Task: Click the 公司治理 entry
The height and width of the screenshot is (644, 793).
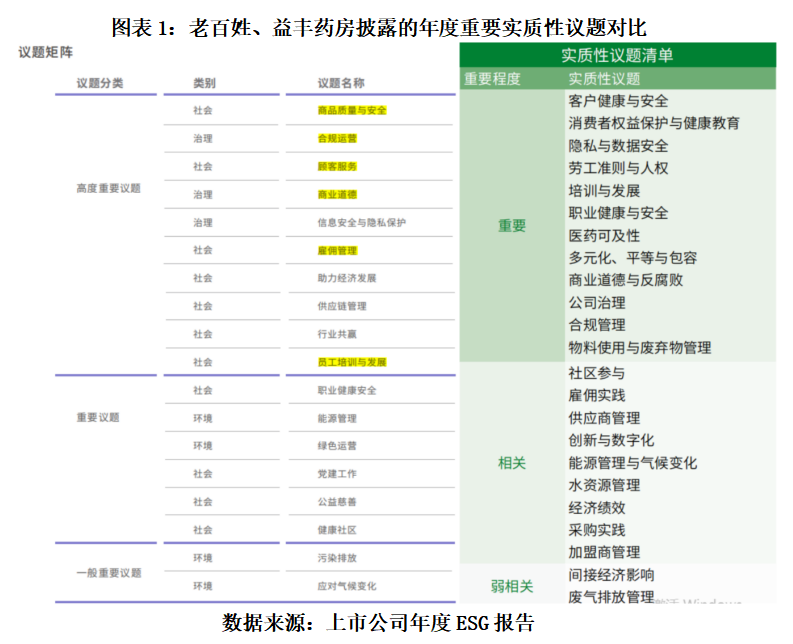Action: point(597,303)
